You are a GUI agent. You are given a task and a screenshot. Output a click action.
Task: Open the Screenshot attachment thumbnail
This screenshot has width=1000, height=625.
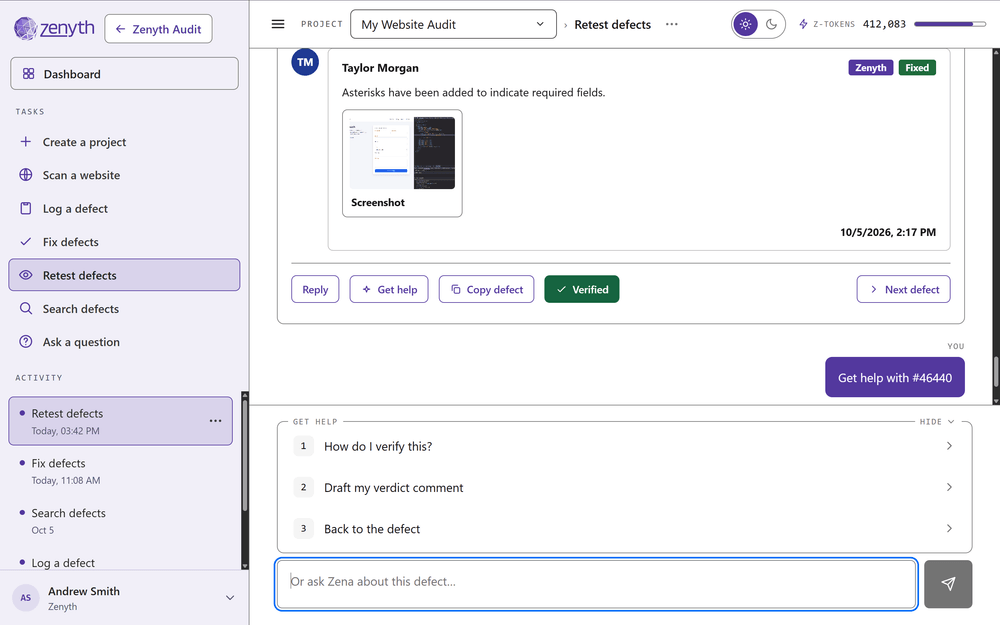(x=402, y=163)
